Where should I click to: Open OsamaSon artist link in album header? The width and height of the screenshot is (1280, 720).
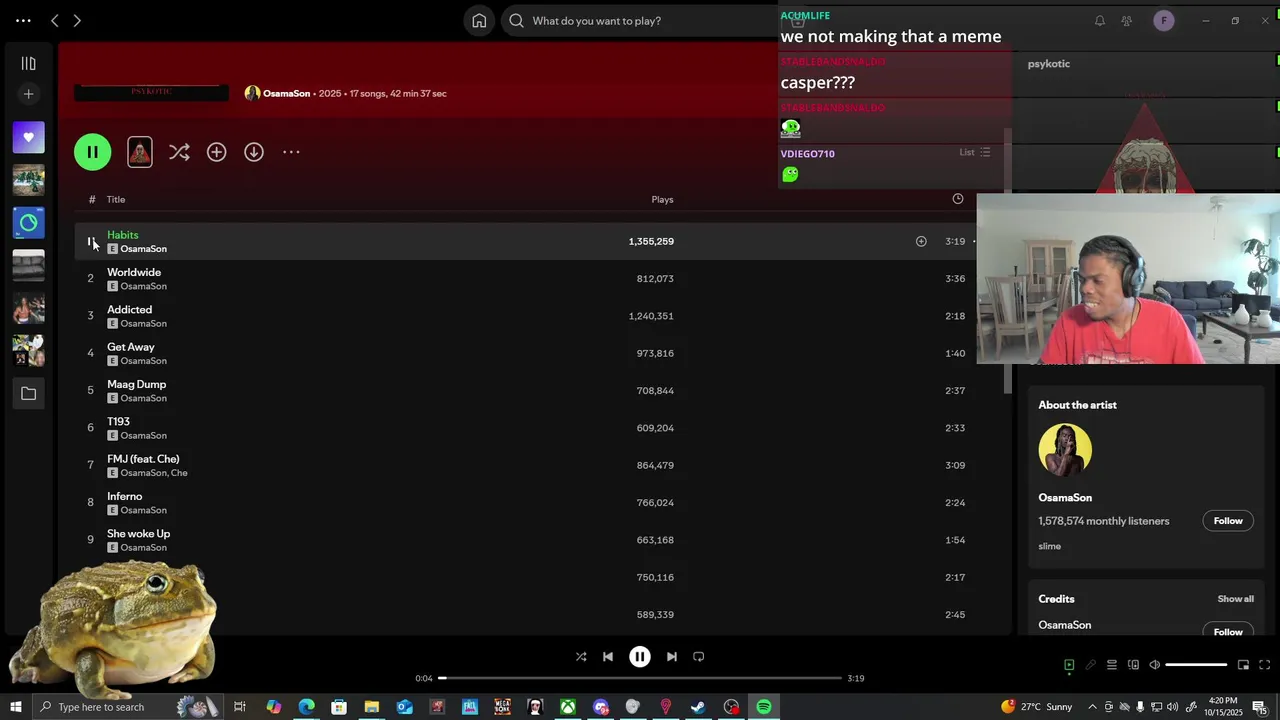tap(286, 93)
